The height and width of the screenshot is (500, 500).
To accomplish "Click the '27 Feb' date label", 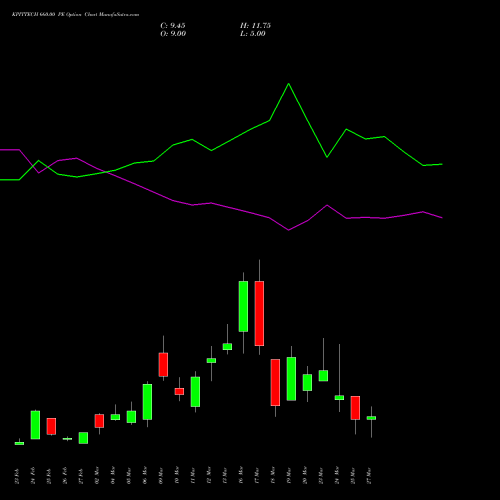I will click(x=81, y=476).
